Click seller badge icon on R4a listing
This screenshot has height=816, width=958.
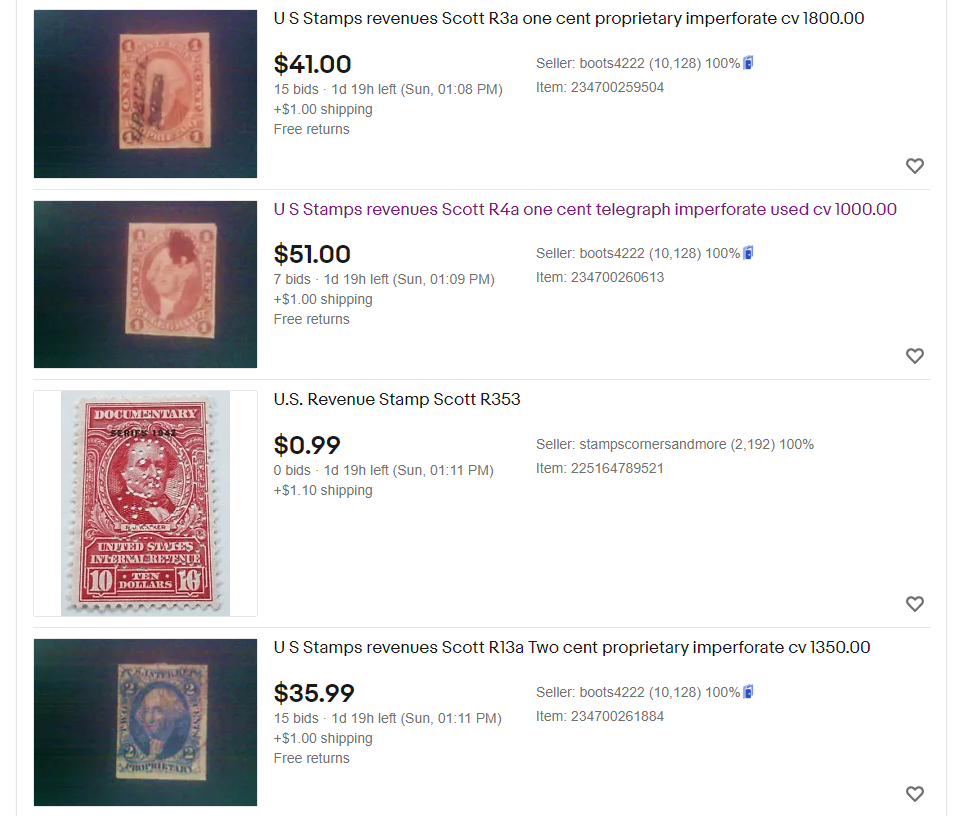pyautogui.click(x=748, y=253)
